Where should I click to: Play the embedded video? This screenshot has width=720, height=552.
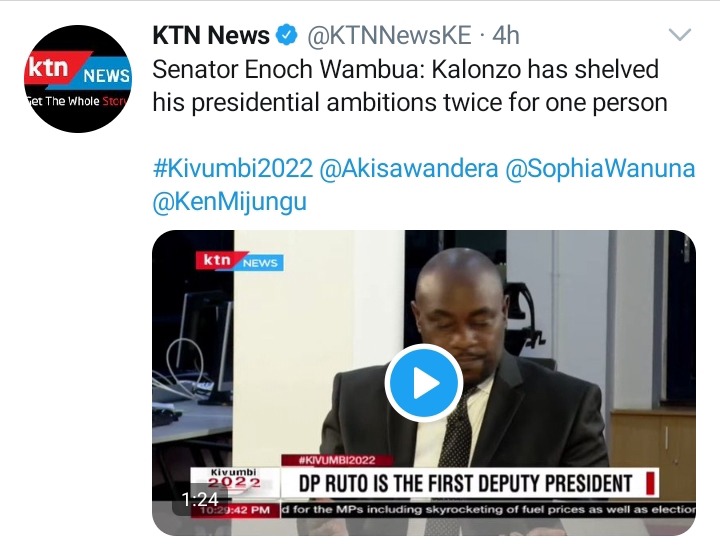point(423,383)
